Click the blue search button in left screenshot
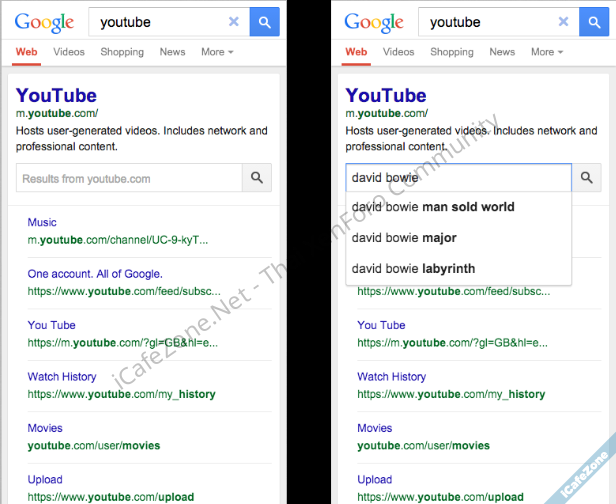Image resolution: width=616 pixels, height=504 pixels. pos(264,22)
